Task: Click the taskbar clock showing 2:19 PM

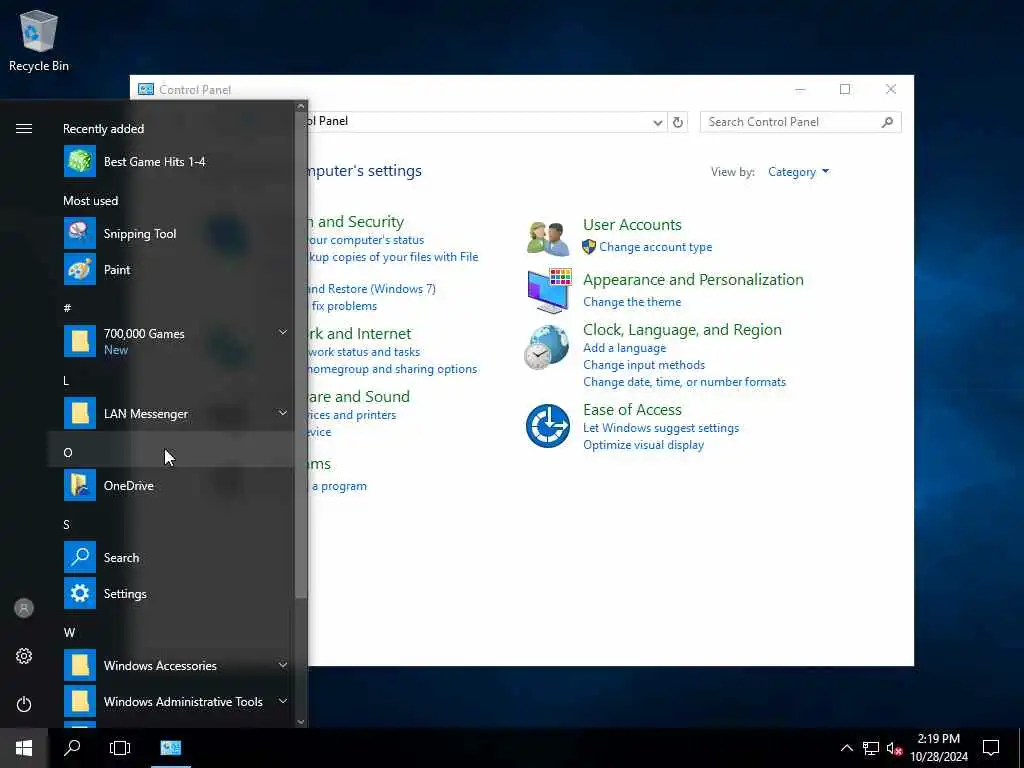Action: point(938,748)
